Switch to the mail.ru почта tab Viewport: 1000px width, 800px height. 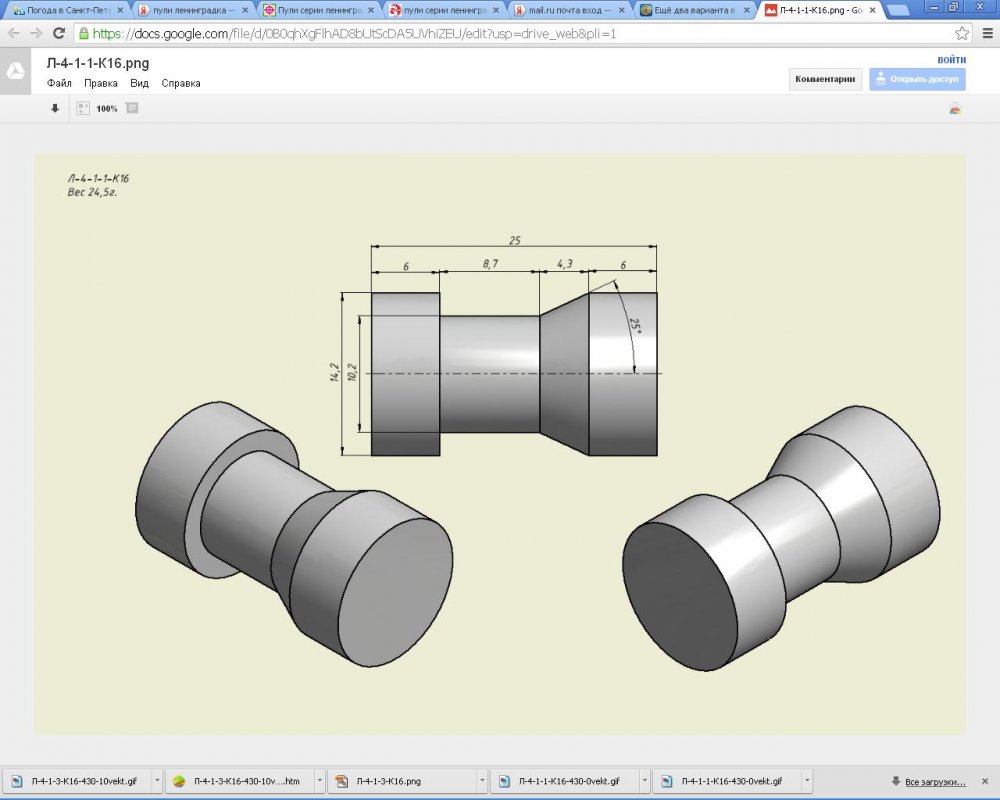pos(567,10)
